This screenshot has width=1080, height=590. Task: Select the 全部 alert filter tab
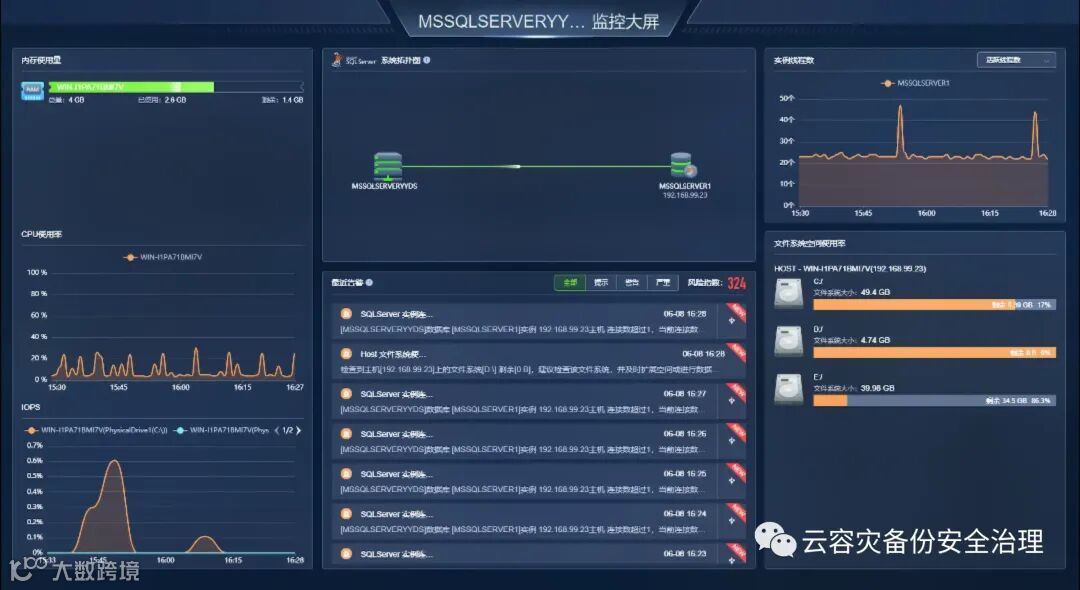pos(570,283)
